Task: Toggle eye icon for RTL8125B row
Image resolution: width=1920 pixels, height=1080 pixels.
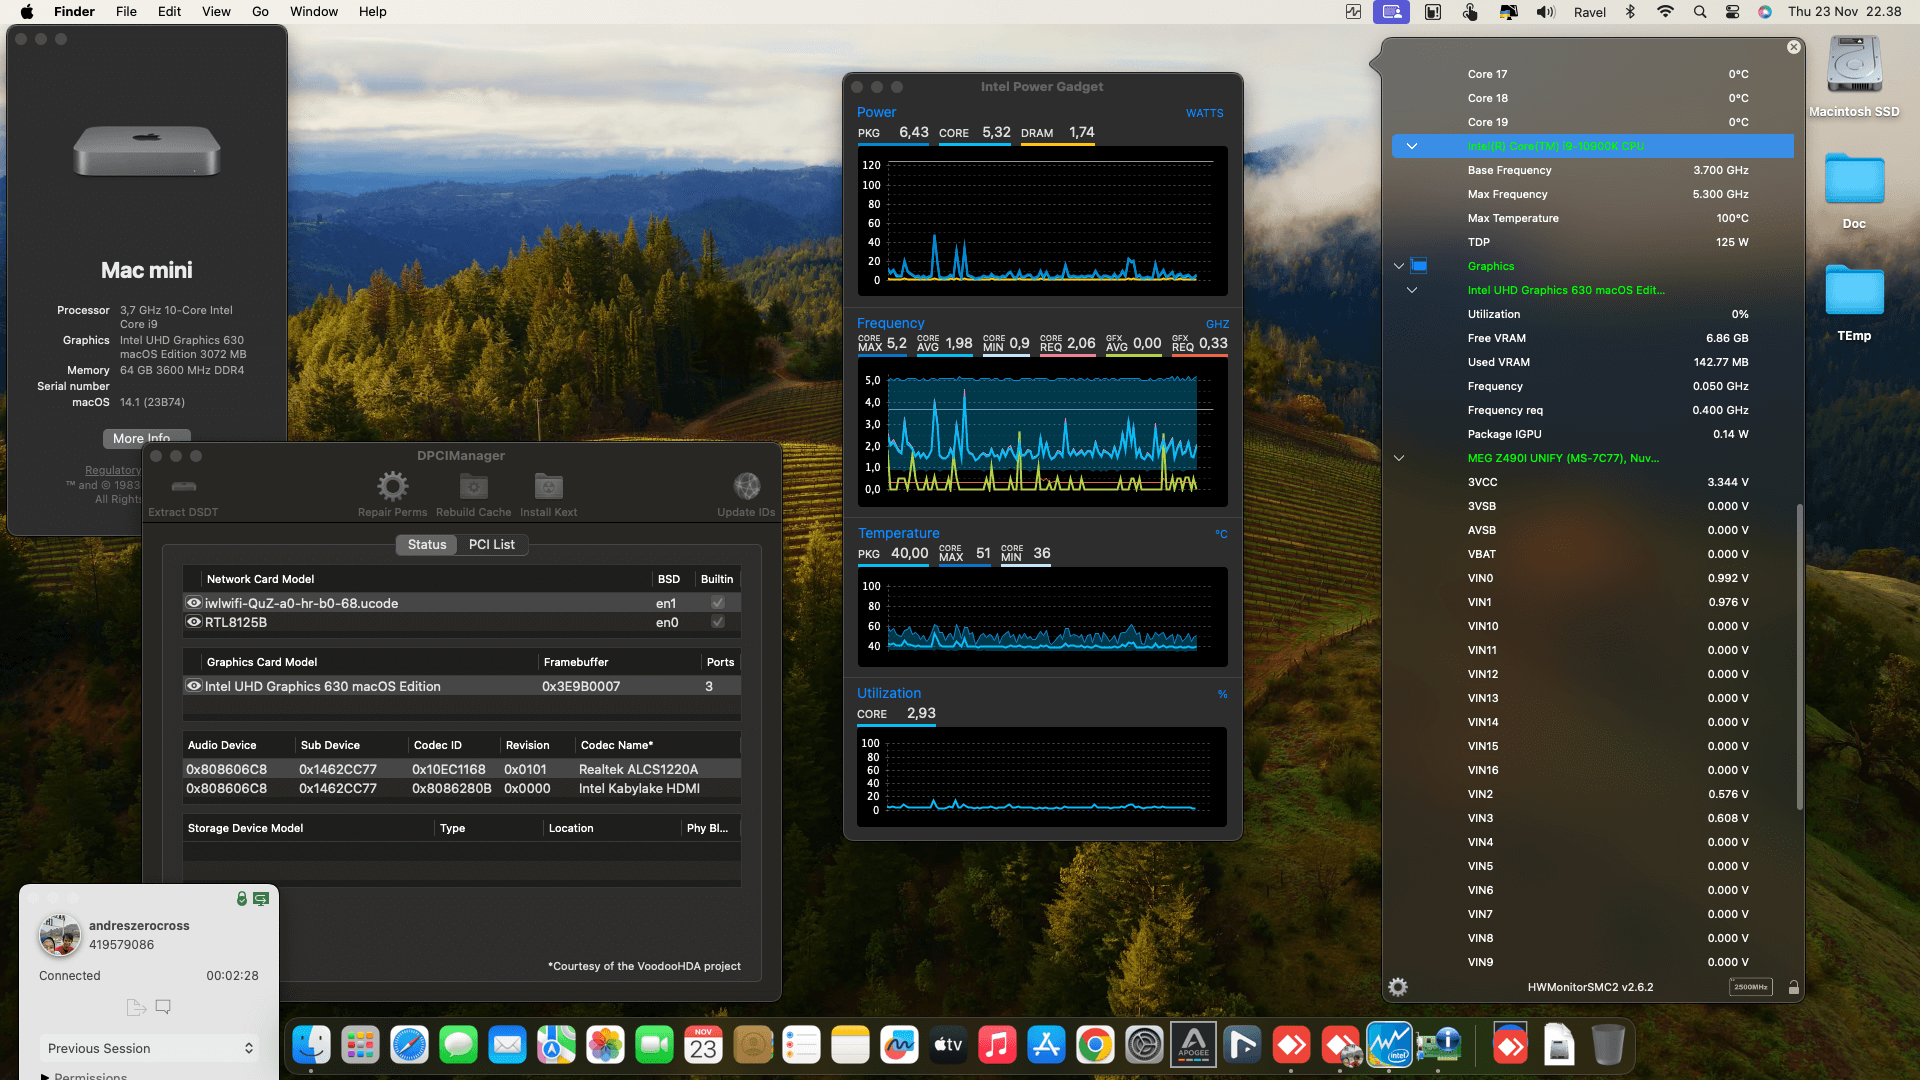Action: [x=194, y=622]
